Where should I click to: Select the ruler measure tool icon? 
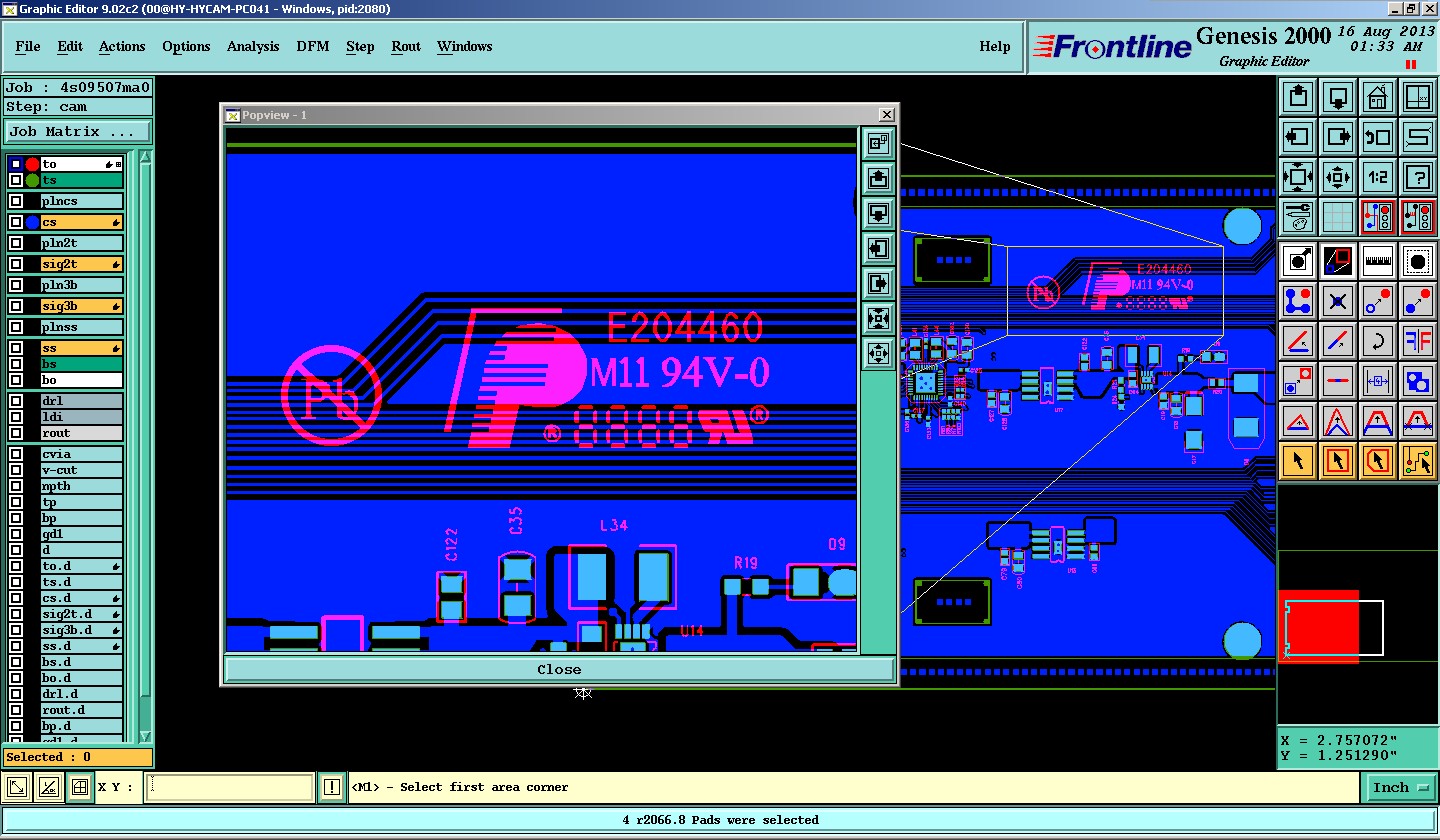(x=1378, y=261)
